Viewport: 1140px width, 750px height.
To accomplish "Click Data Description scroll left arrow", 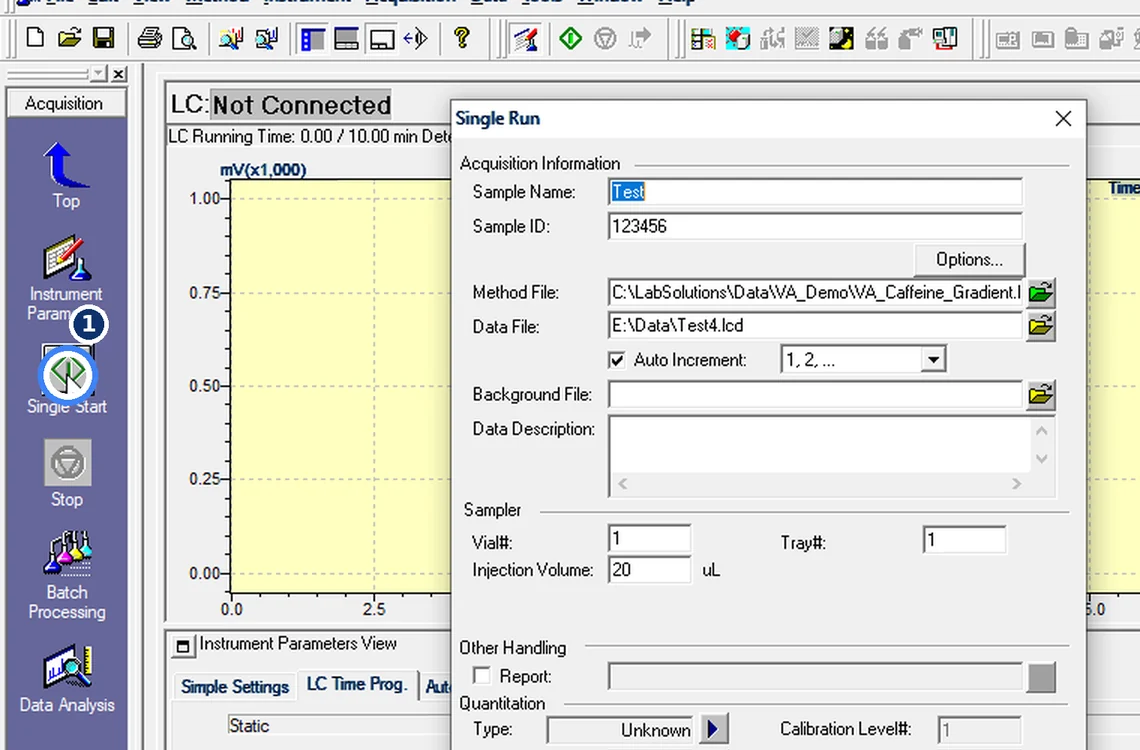I will pyautogui.click(x=623, y=484).
